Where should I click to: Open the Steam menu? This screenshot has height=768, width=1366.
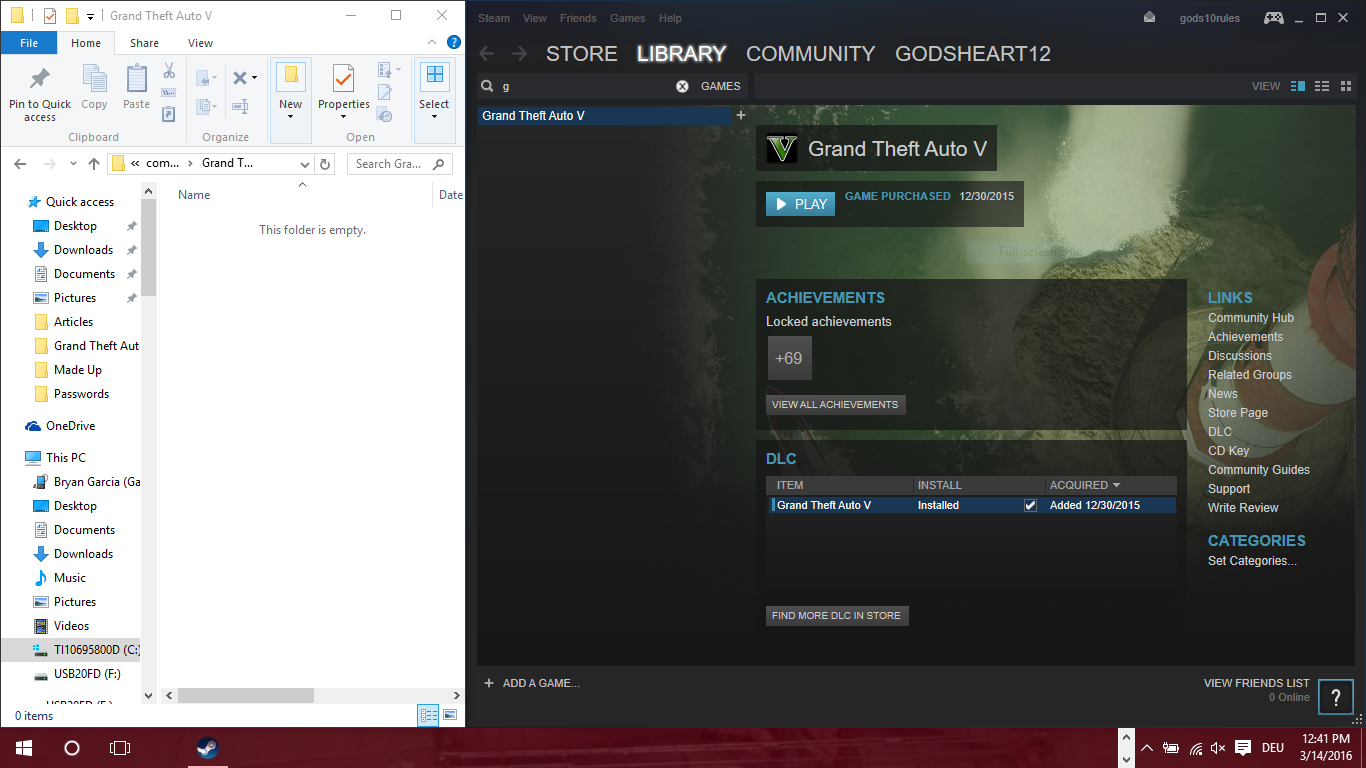tap(493, 18)
